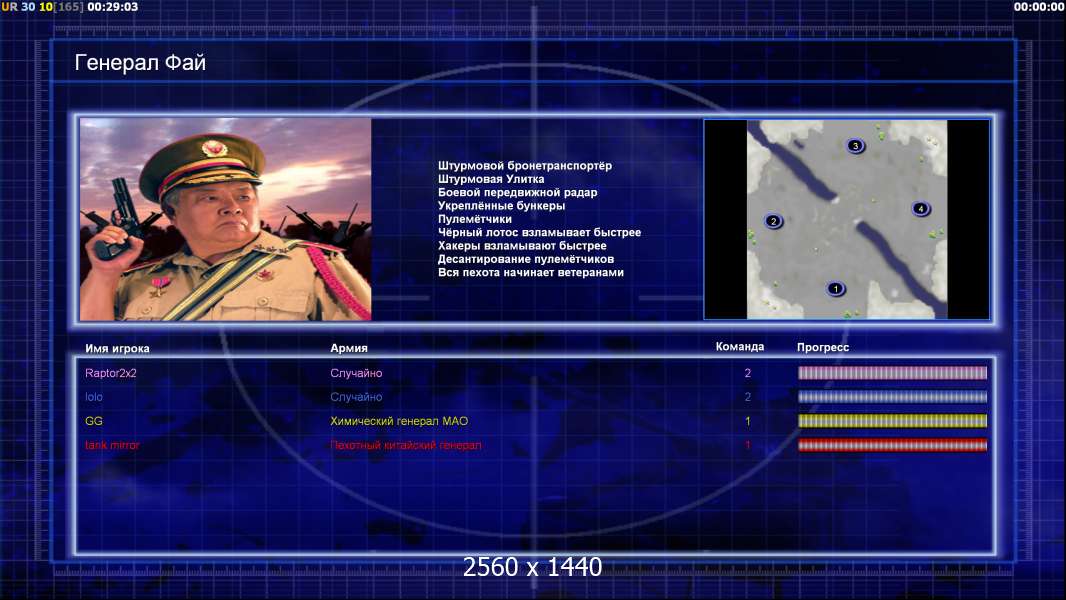Click the tank mirror red progress bar
The height and width of the screenshot is (600, 1066).
pyautogui.click(x=892, y=445)
